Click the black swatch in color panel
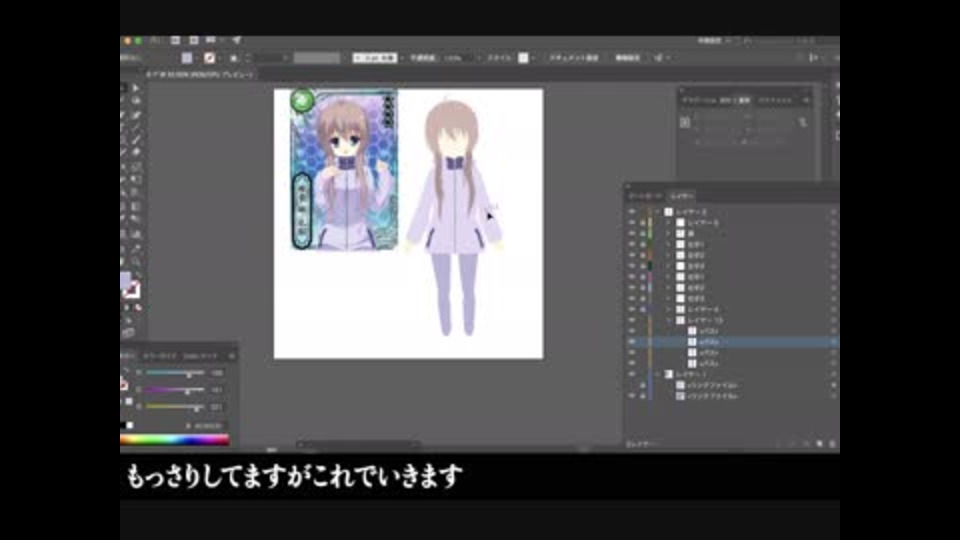The image size is (960, 540). point(123,426)
